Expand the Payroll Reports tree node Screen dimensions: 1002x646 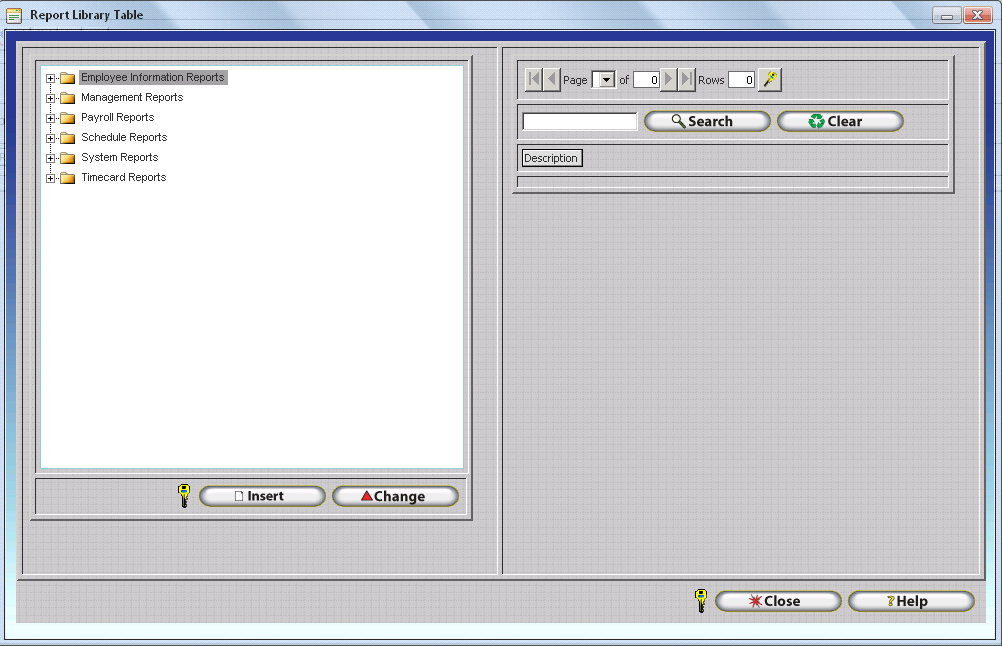click(50, 118)
